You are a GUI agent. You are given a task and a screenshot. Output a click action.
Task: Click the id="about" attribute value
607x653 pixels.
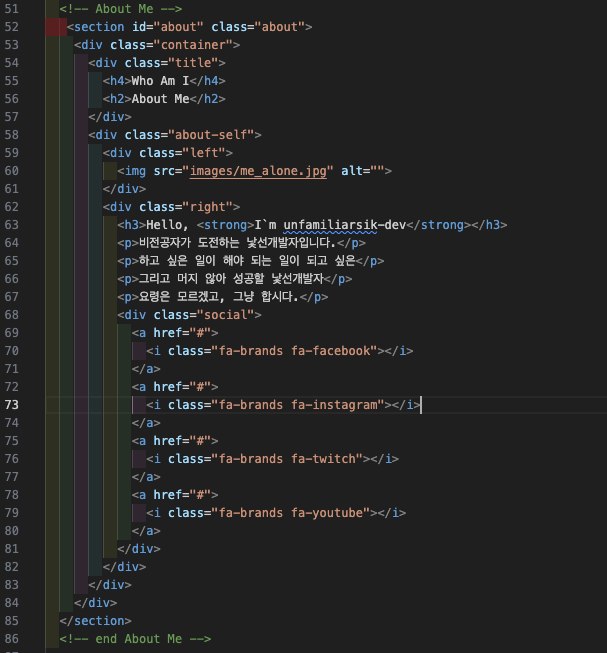[178, 27]
